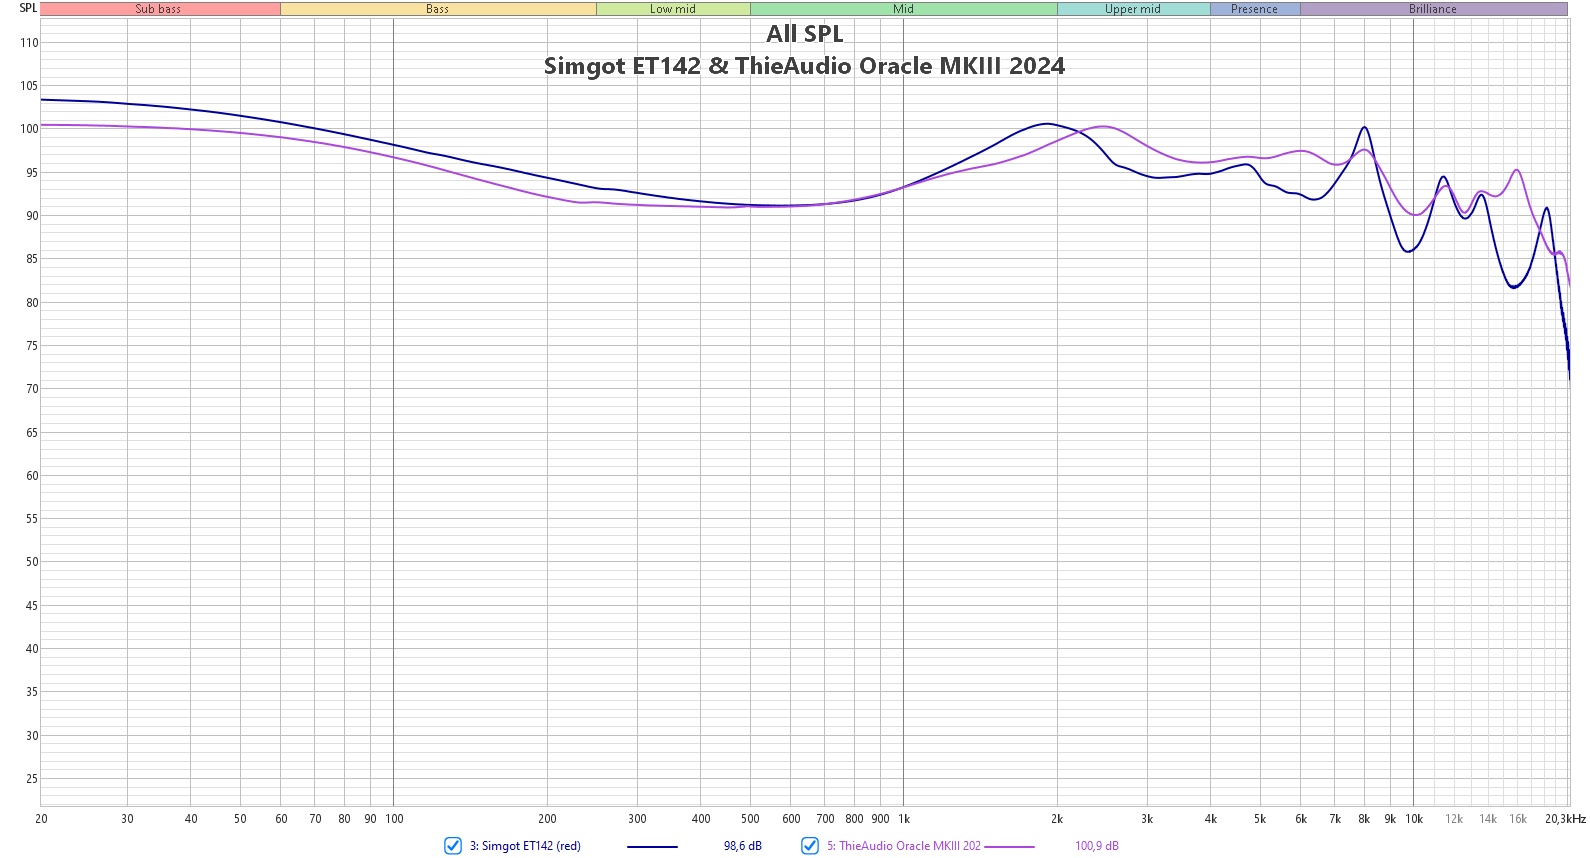Viewport: 1590px width, 858px height.
Task: Click the All SPL graph title
Action: (805, 34)
